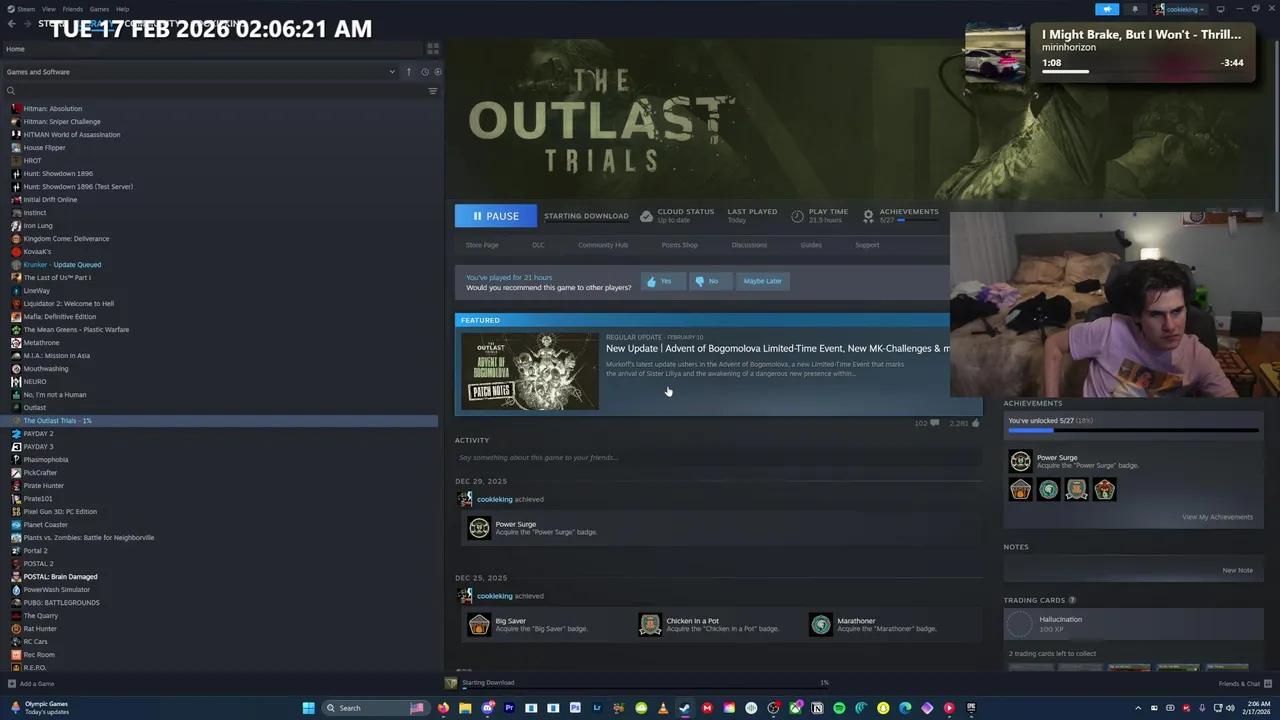This screenshot has width=1280, height=720.
Task: Click the Add a Game plus icon
Action: (x=11, y=684)
